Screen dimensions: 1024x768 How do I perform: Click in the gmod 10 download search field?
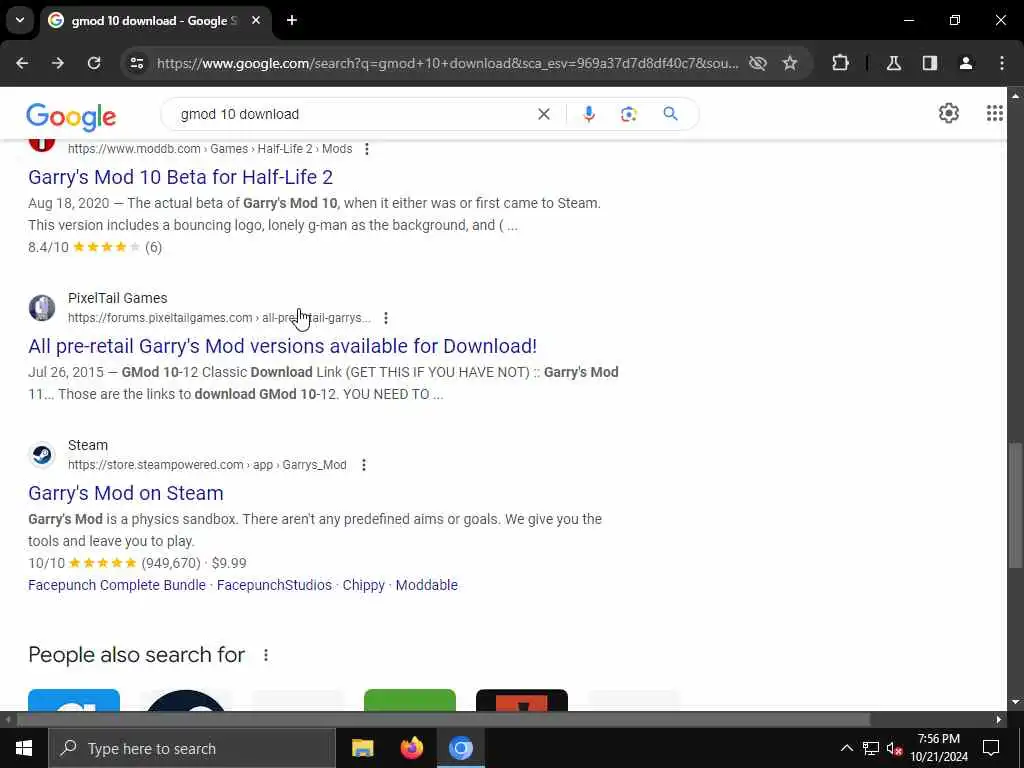[x=353, y=114]
